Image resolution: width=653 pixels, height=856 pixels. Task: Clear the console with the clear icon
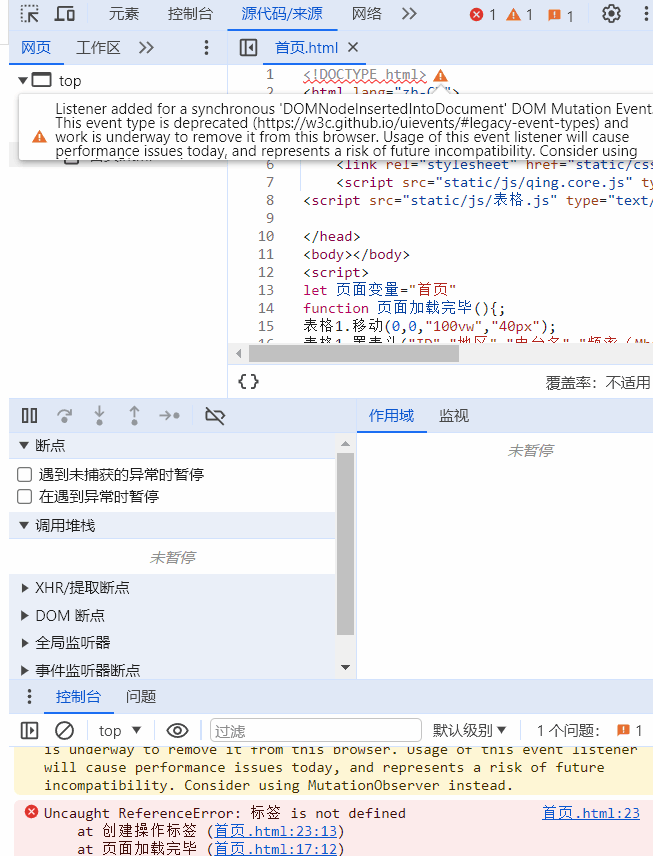[x=64, y=730]
